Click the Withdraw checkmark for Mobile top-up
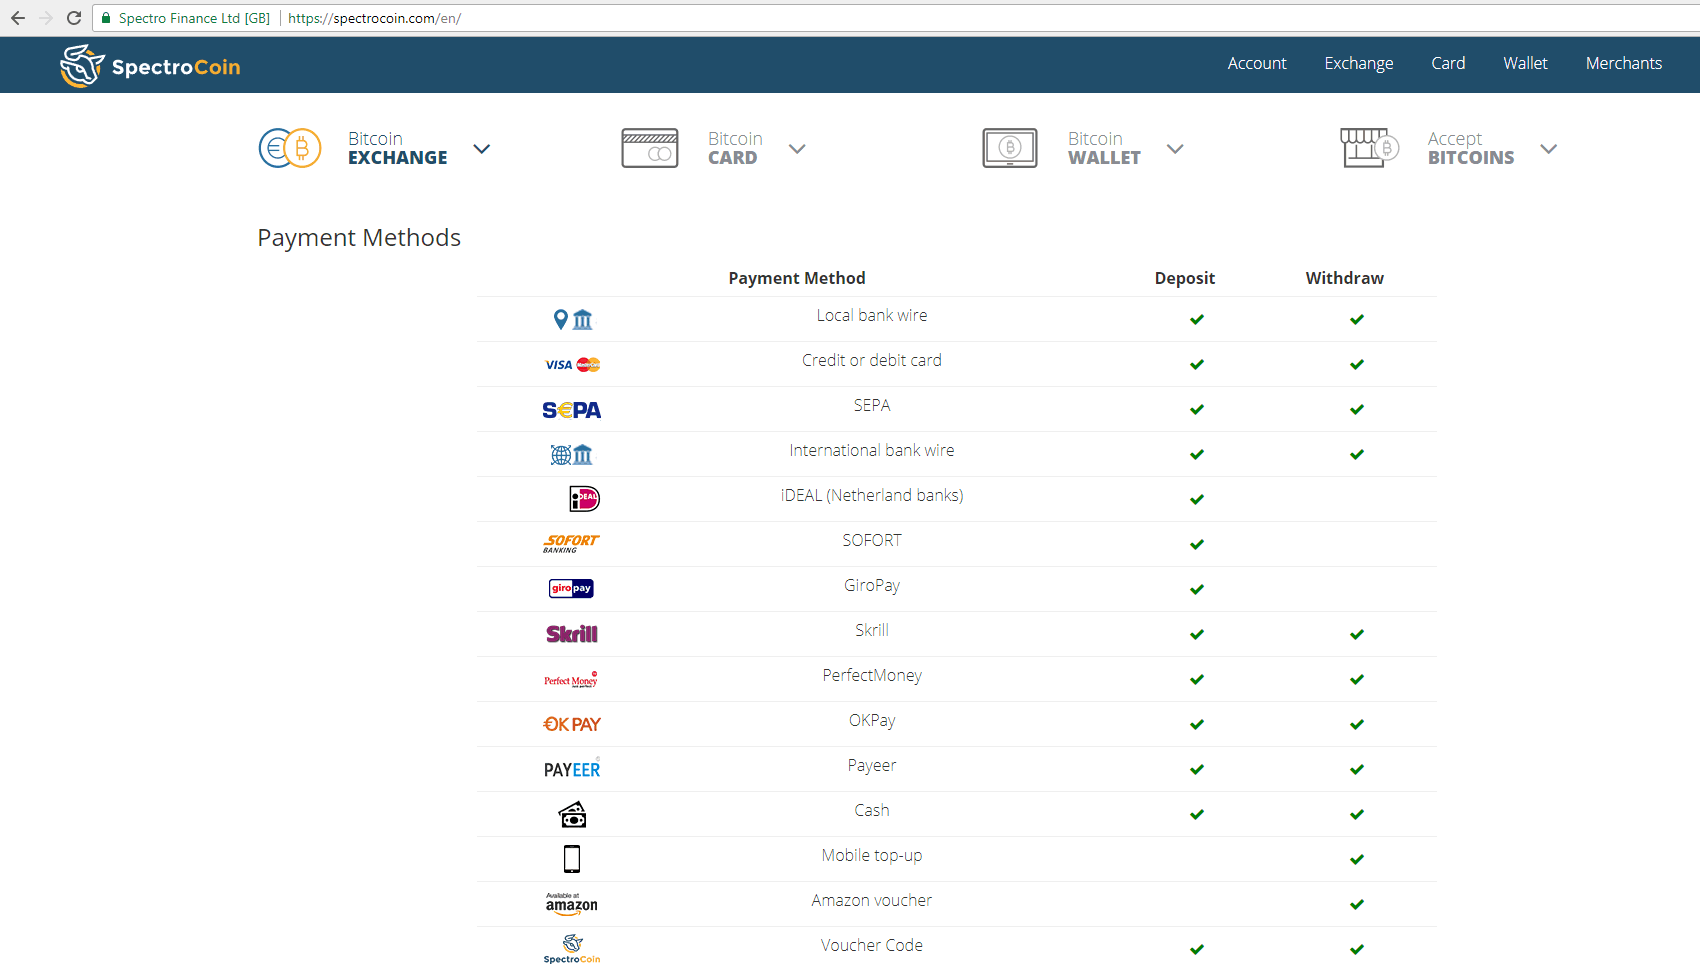The width and height of the screenshot is (1700, 979). click(x=1357, y=859)
